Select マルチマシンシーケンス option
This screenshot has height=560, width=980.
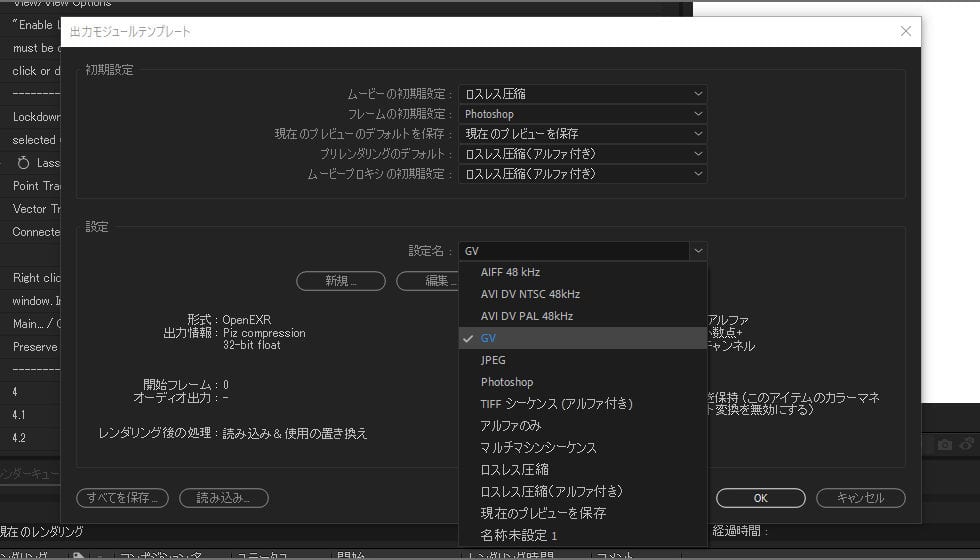(582, 448)
